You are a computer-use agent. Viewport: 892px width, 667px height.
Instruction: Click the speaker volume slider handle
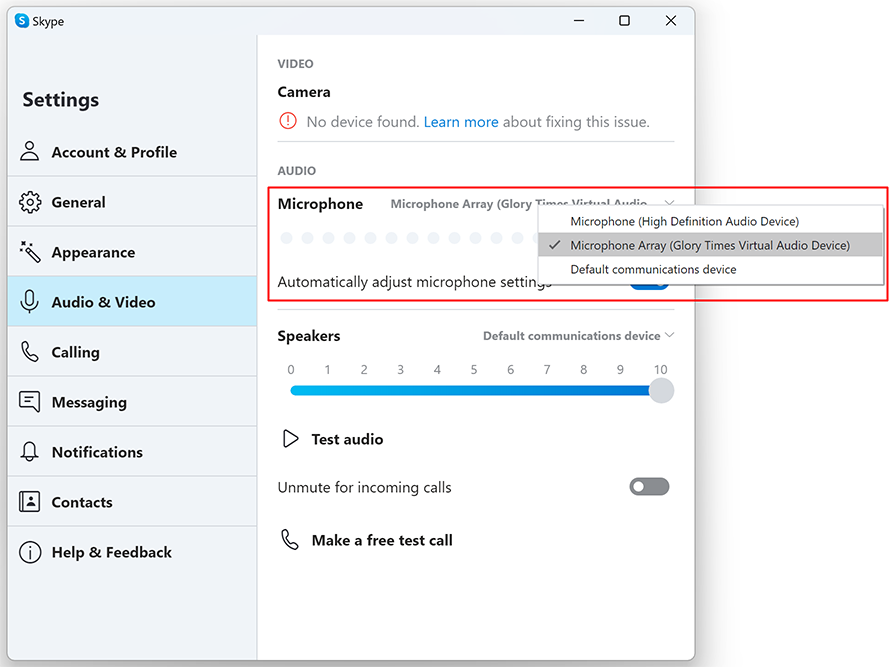[661, 390]
